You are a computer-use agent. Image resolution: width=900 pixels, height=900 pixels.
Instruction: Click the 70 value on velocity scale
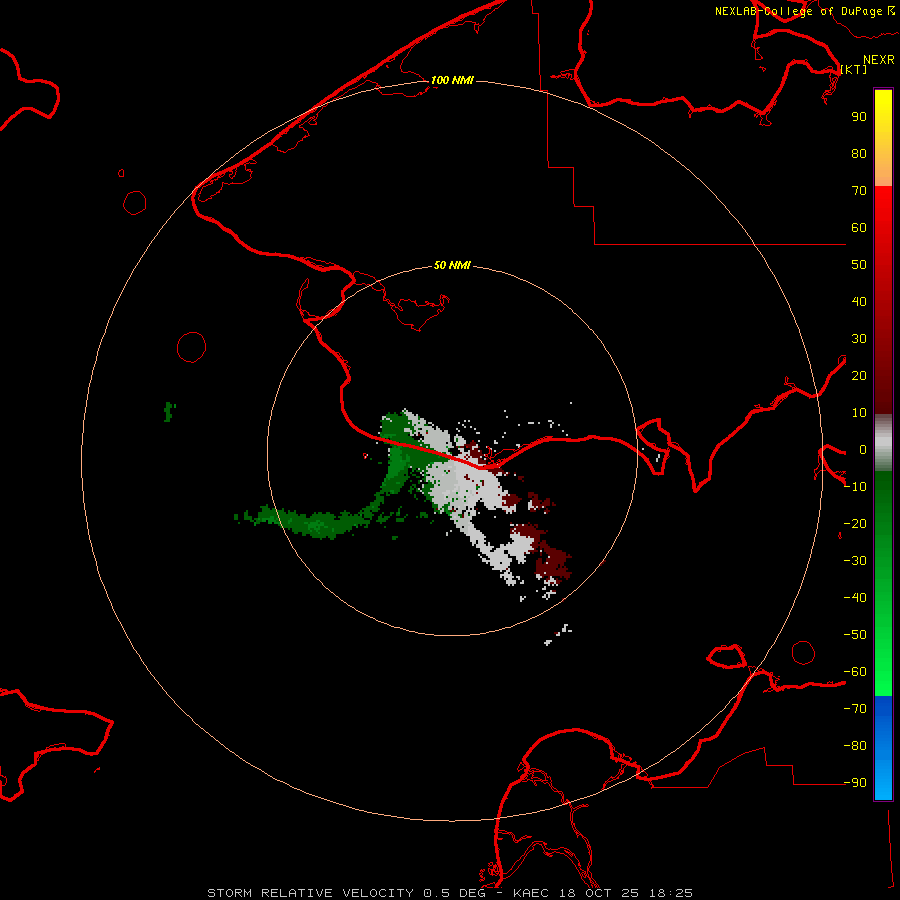859,191
